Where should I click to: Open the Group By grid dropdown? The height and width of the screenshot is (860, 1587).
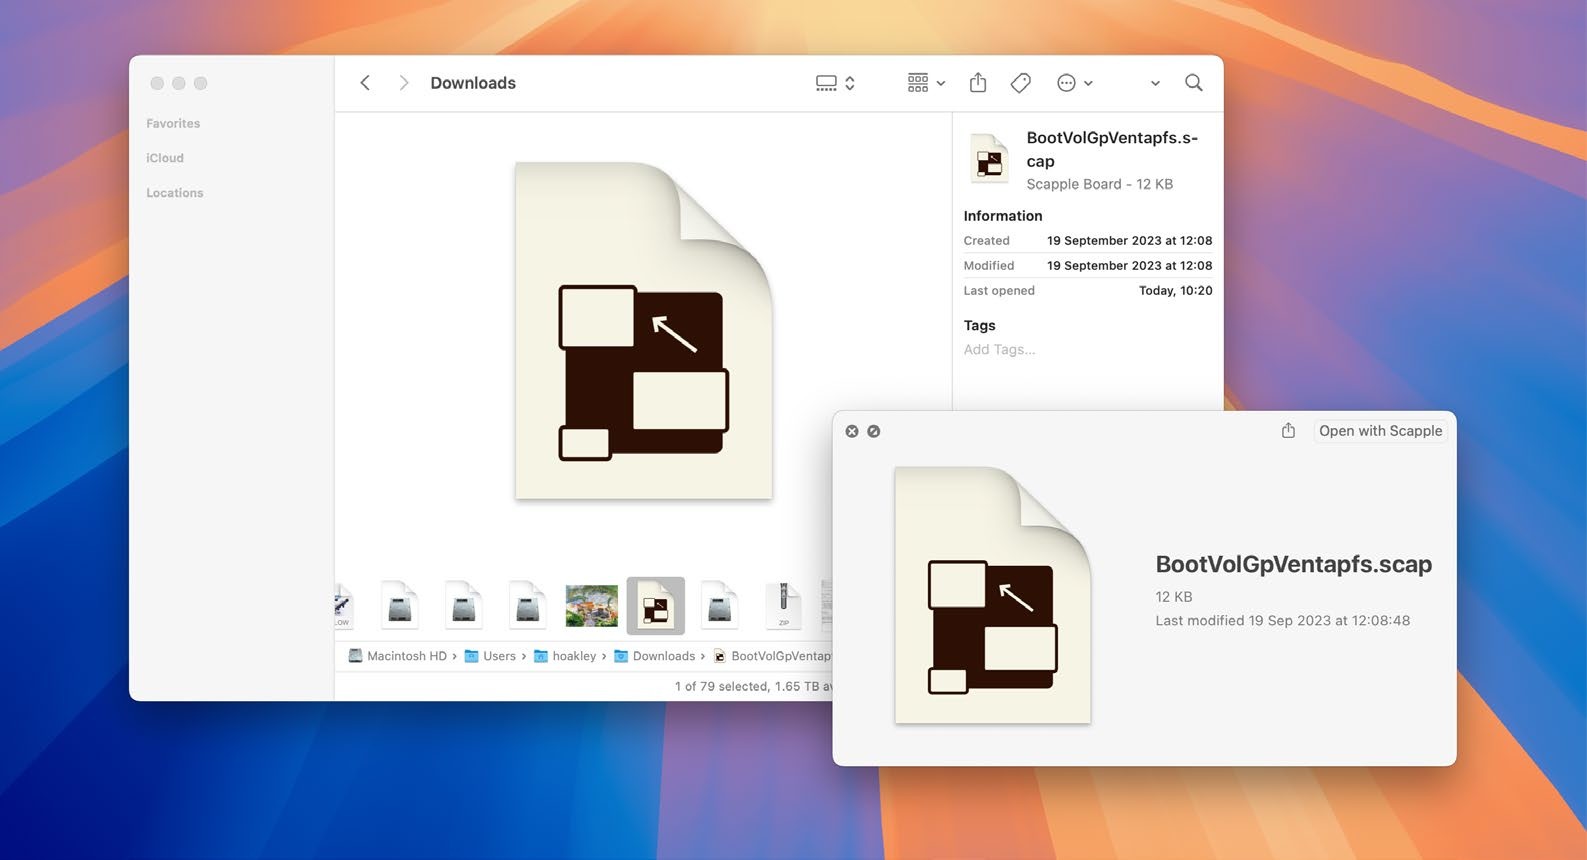click(926, 83)
